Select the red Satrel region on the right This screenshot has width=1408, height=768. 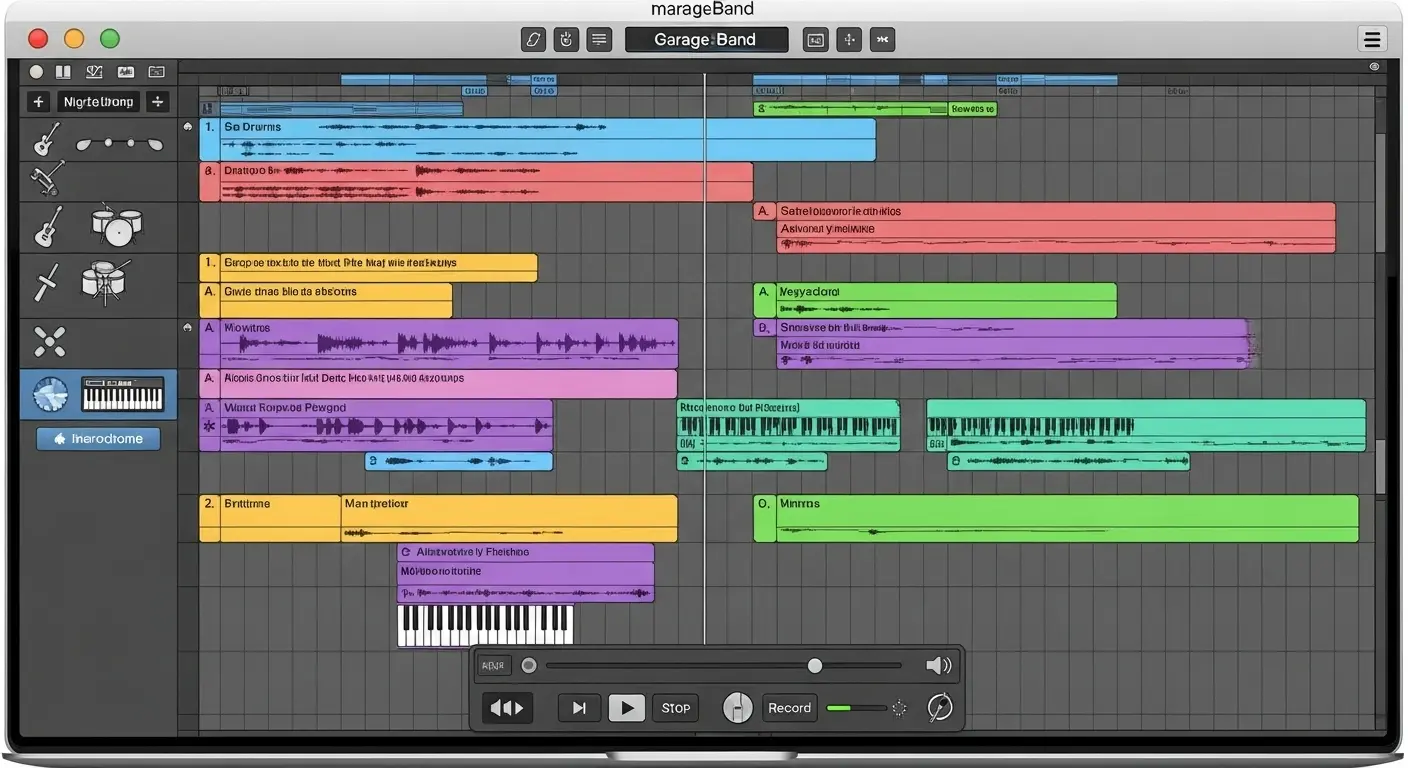click(x=1044, y=227)
